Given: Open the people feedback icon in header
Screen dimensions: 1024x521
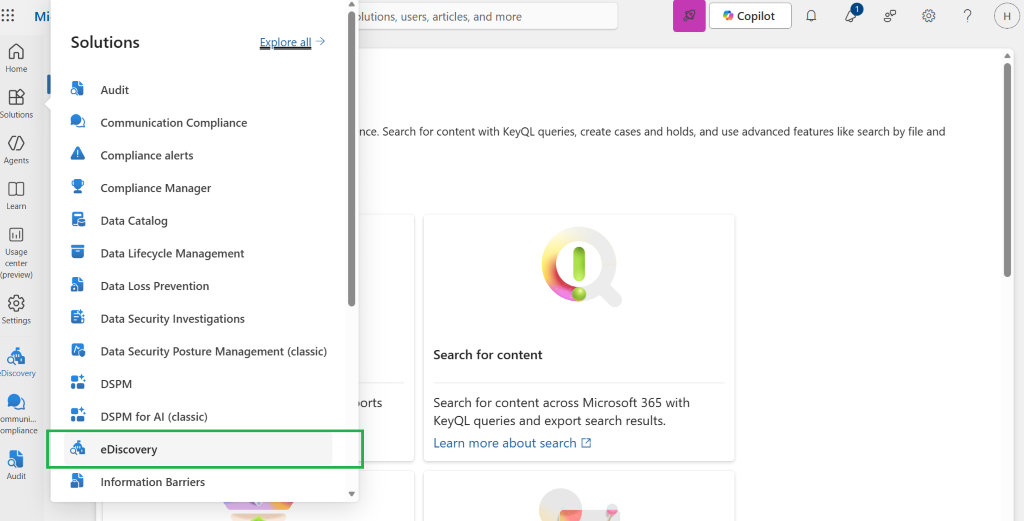Looking at the screenshot, I should point(889,16).
